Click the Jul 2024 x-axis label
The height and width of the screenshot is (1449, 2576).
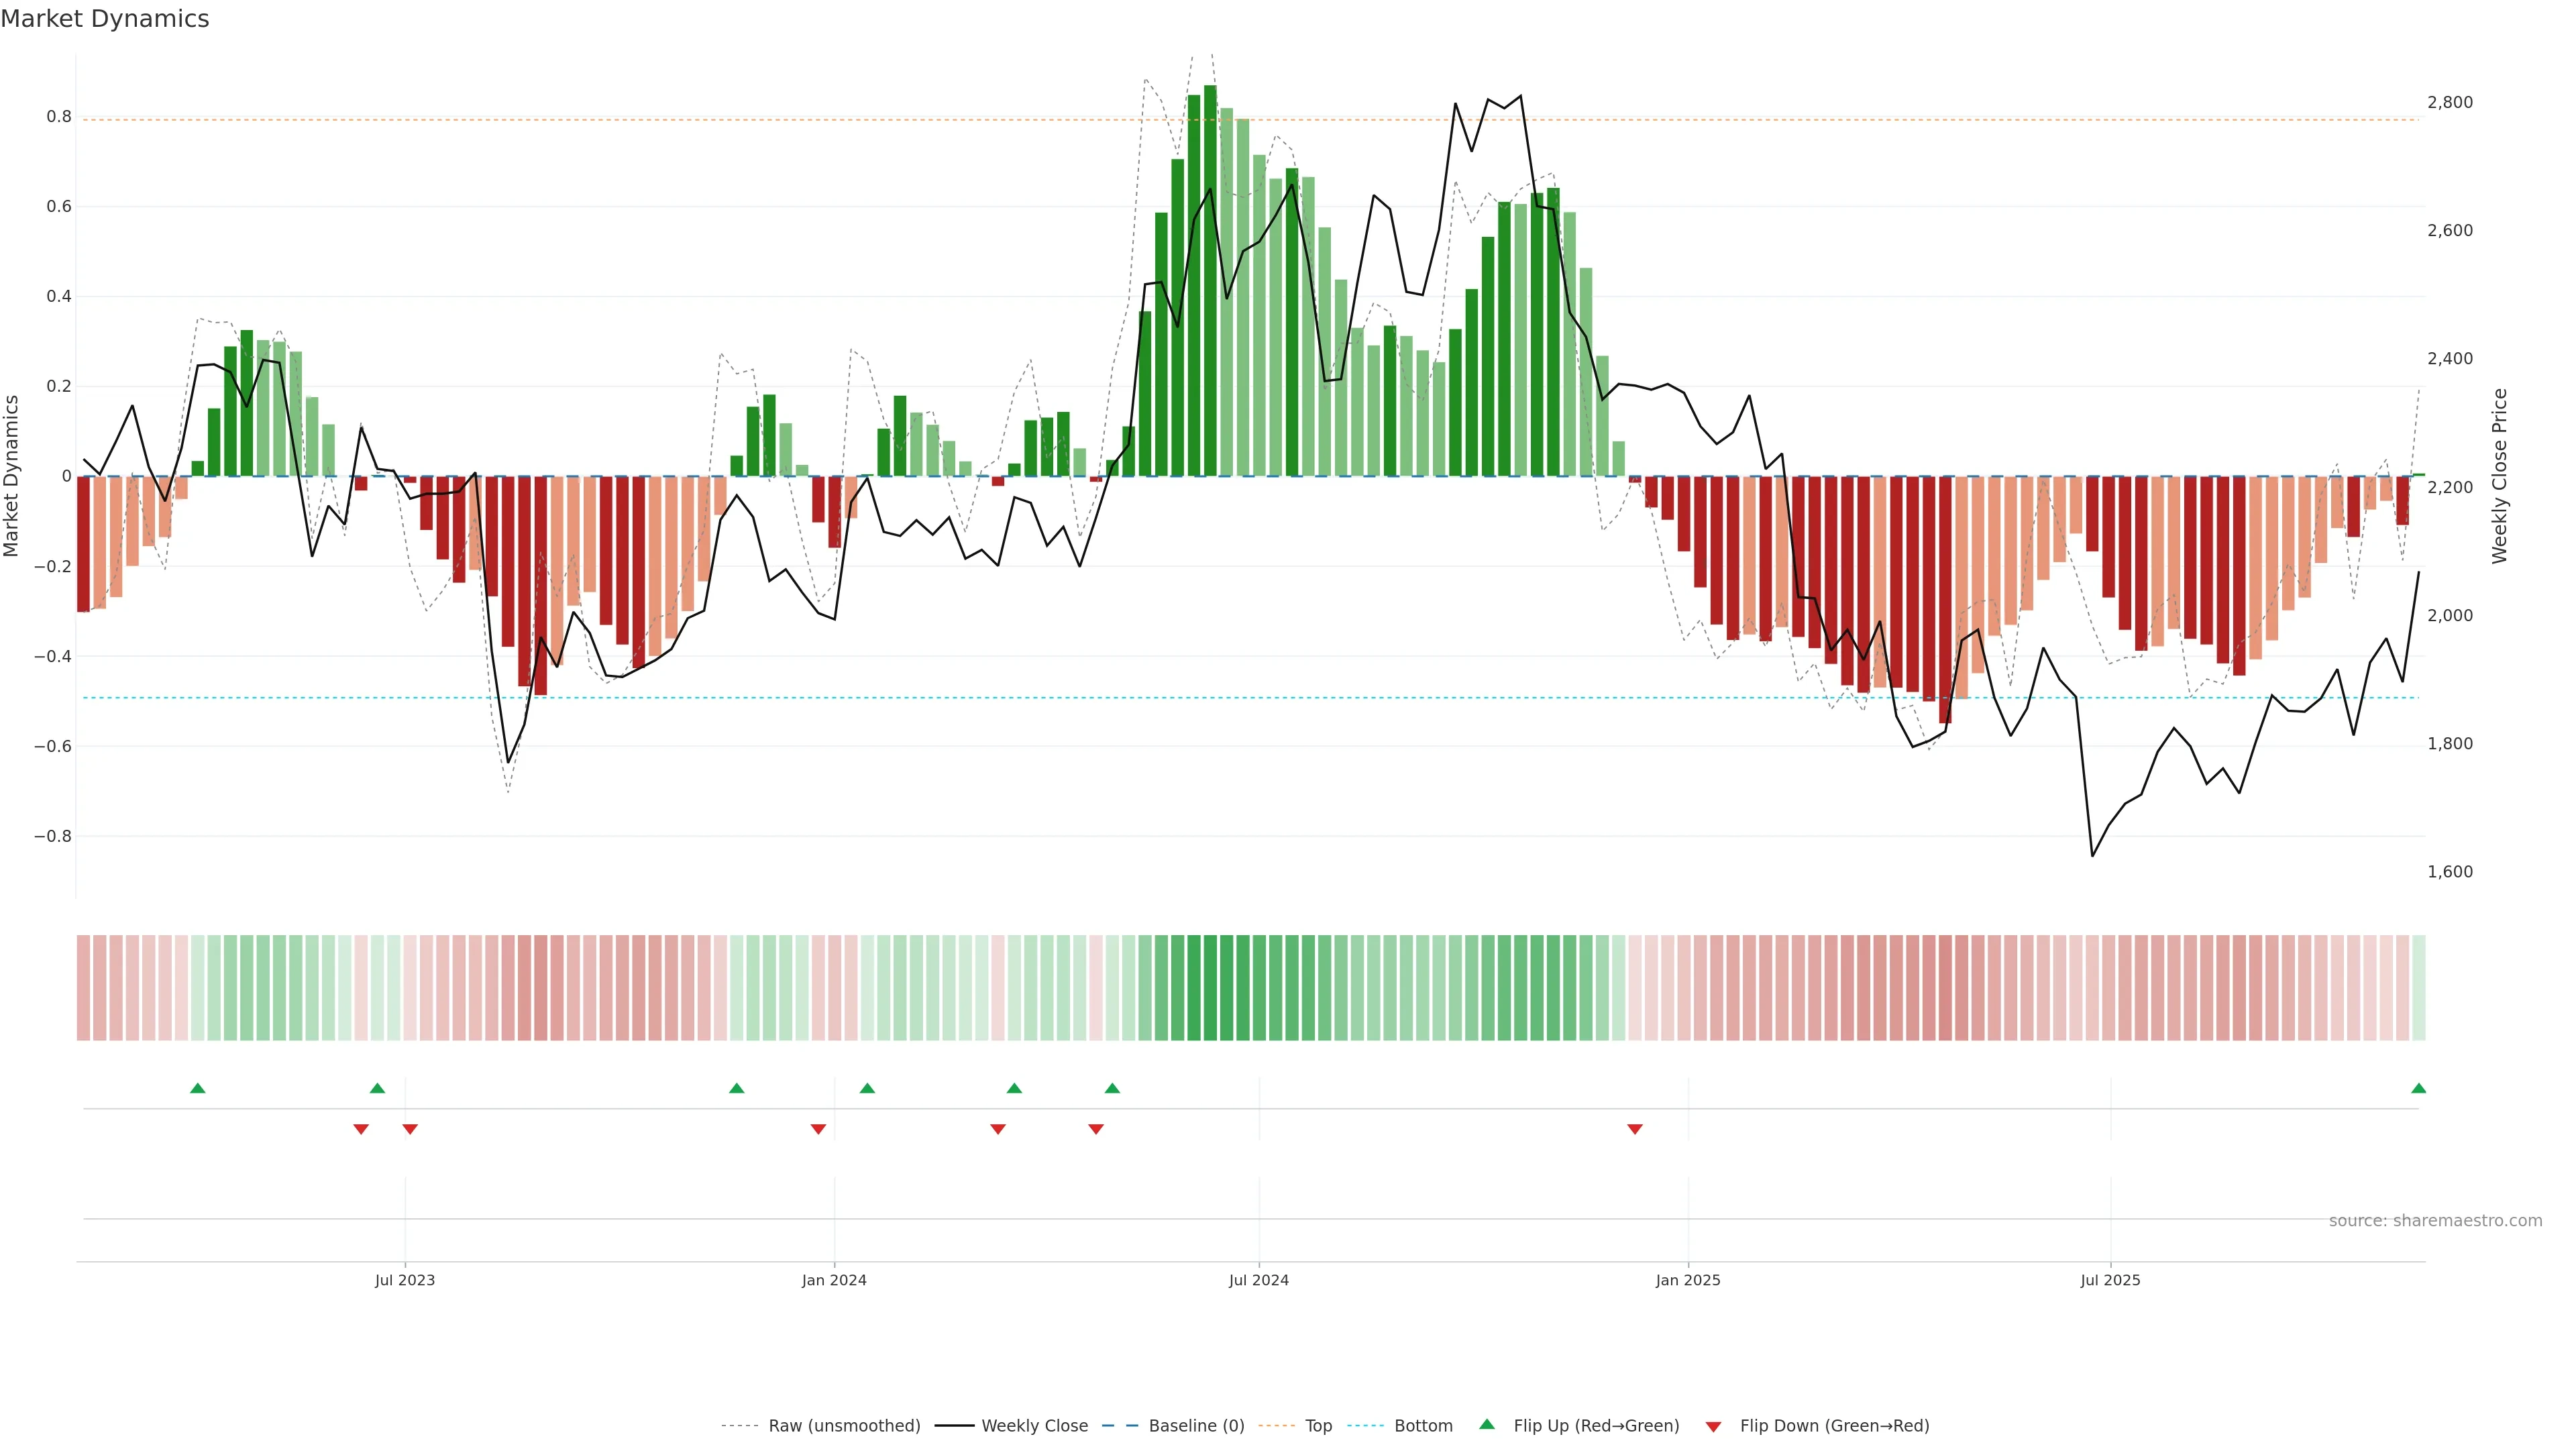[x=1258, y=1280]
